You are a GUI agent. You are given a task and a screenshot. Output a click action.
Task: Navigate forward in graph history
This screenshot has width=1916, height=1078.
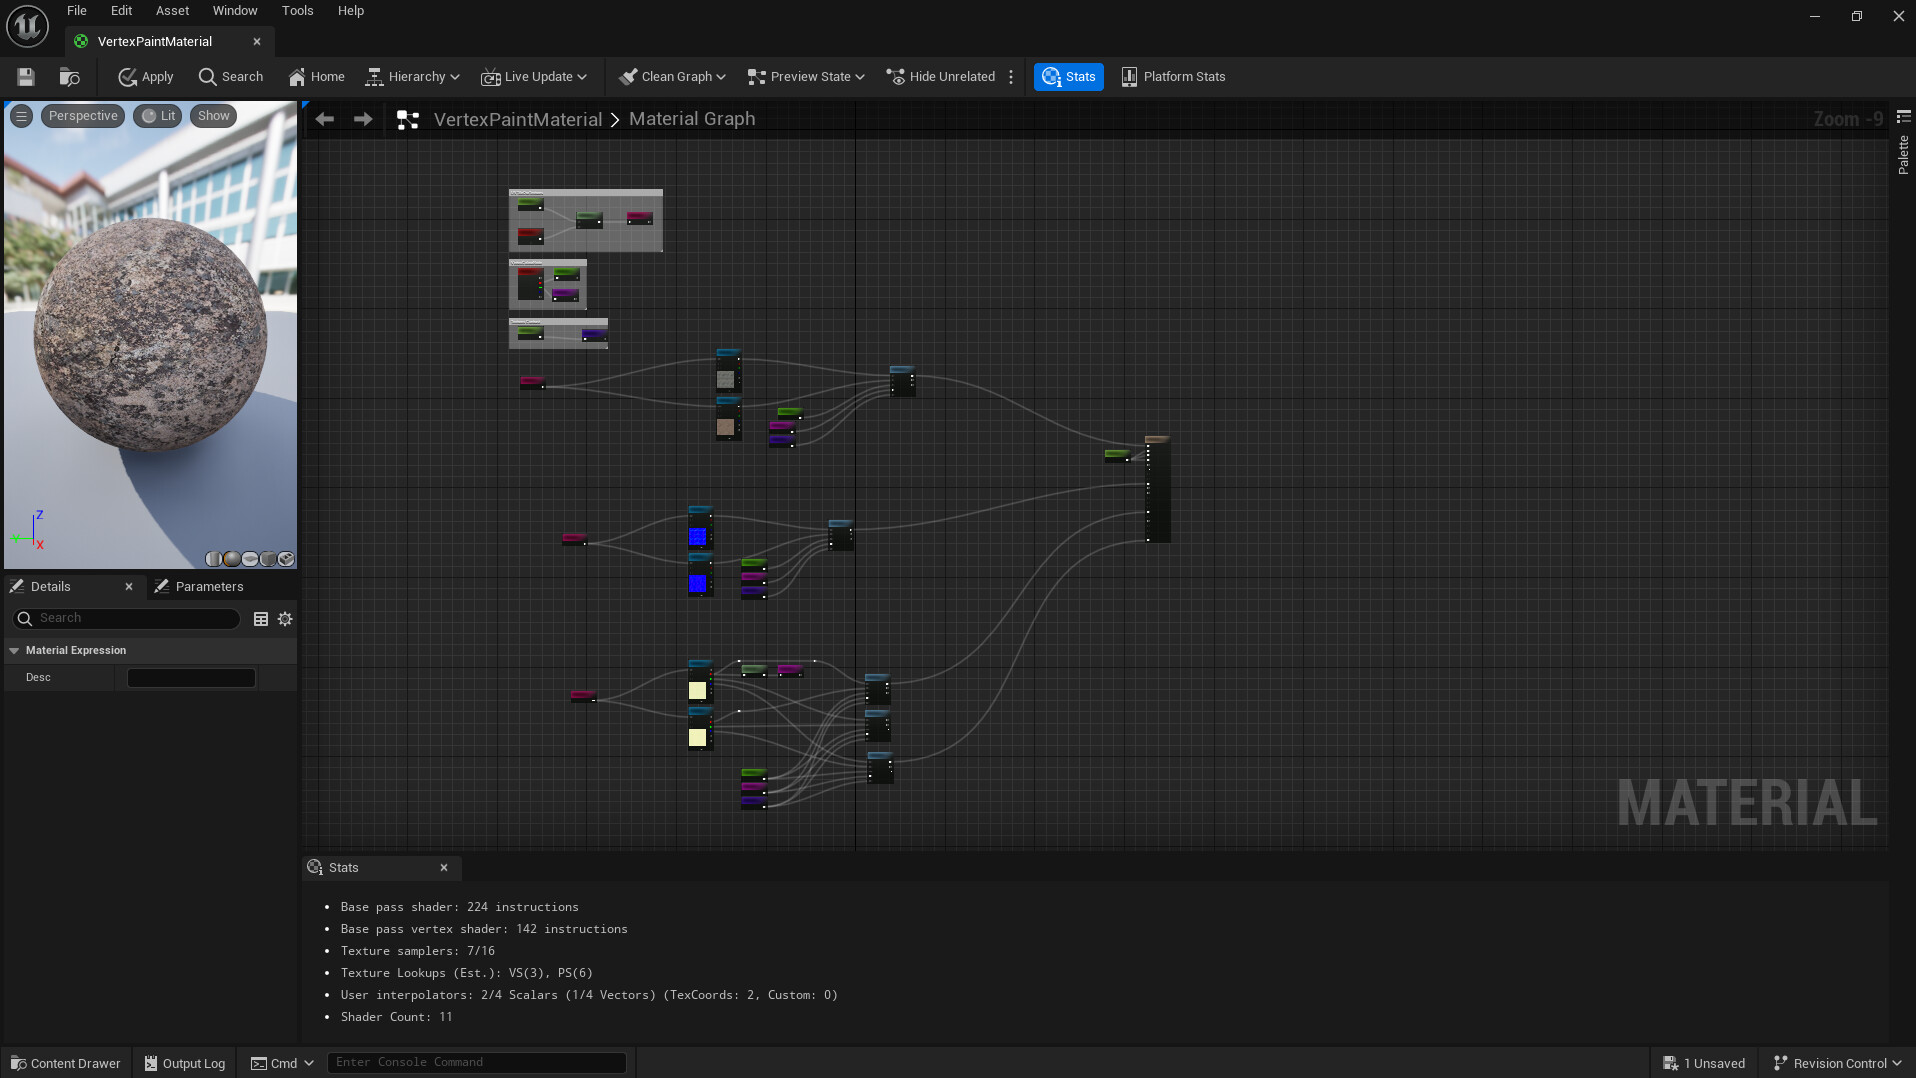click(x=363, y=119)
